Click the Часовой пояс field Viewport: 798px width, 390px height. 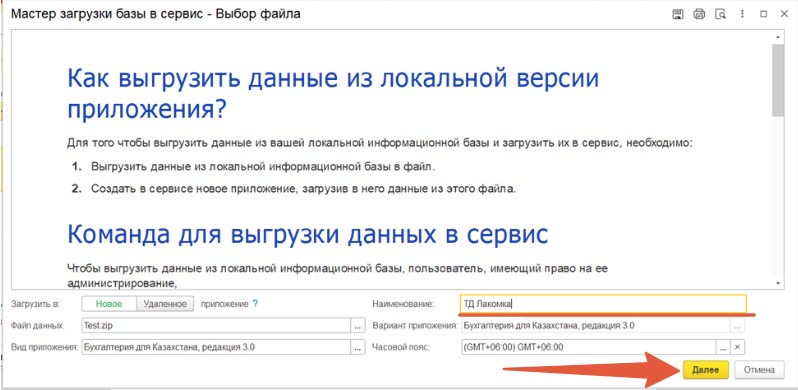(588, 347)
